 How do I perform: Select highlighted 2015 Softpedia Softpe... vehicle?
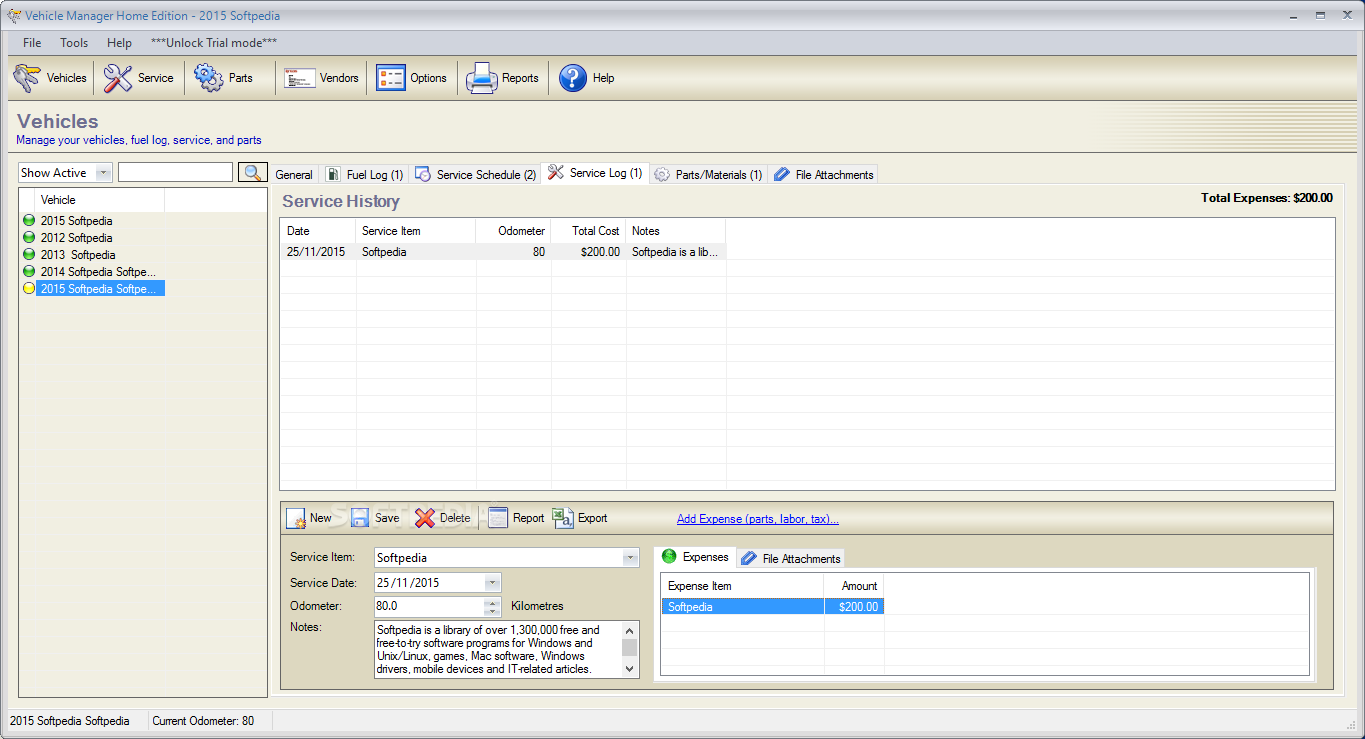click(100, 289)
